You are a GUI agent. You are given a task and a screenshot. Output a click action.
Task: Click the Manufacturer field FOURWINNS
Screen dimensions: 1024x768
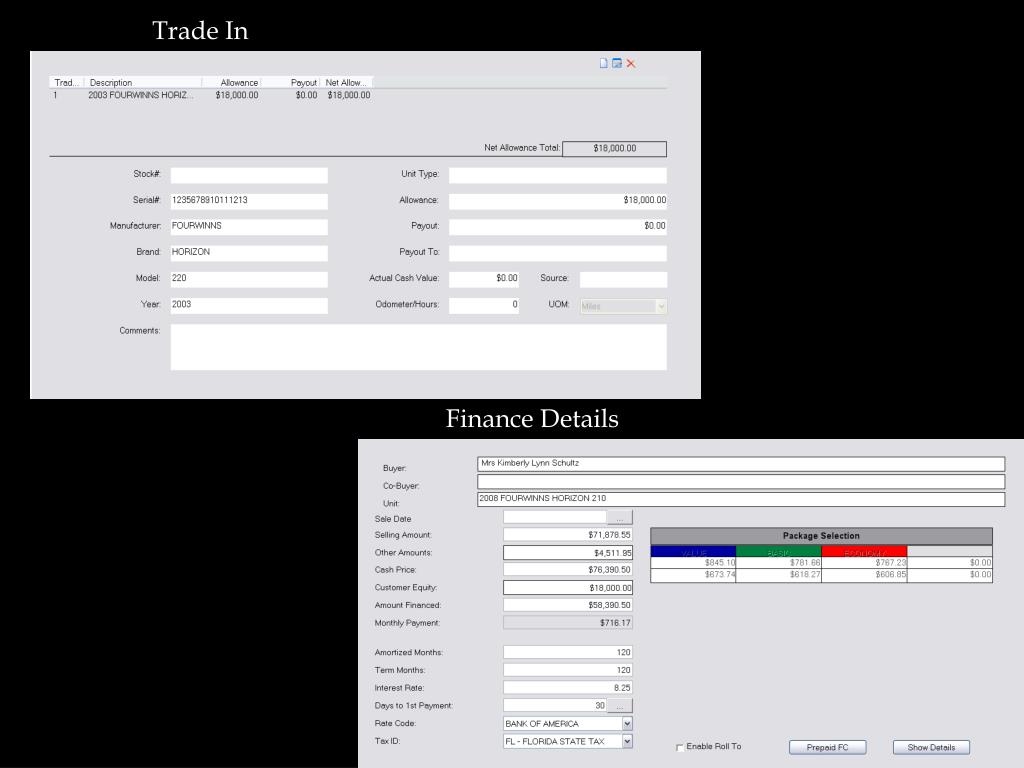249,227
